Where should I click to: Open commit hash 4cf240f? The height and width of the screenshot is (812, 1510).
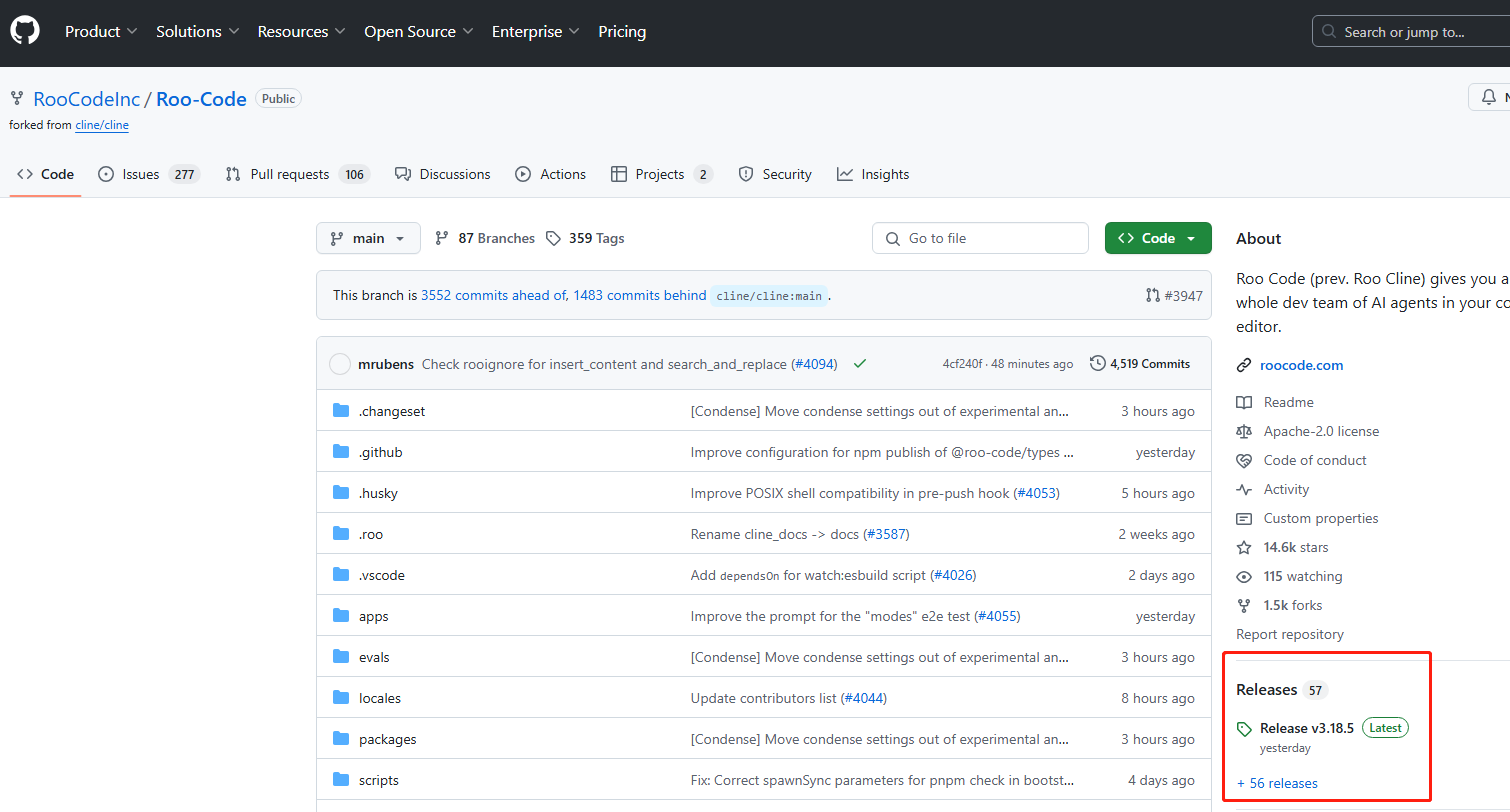click(x=962, y=364)
